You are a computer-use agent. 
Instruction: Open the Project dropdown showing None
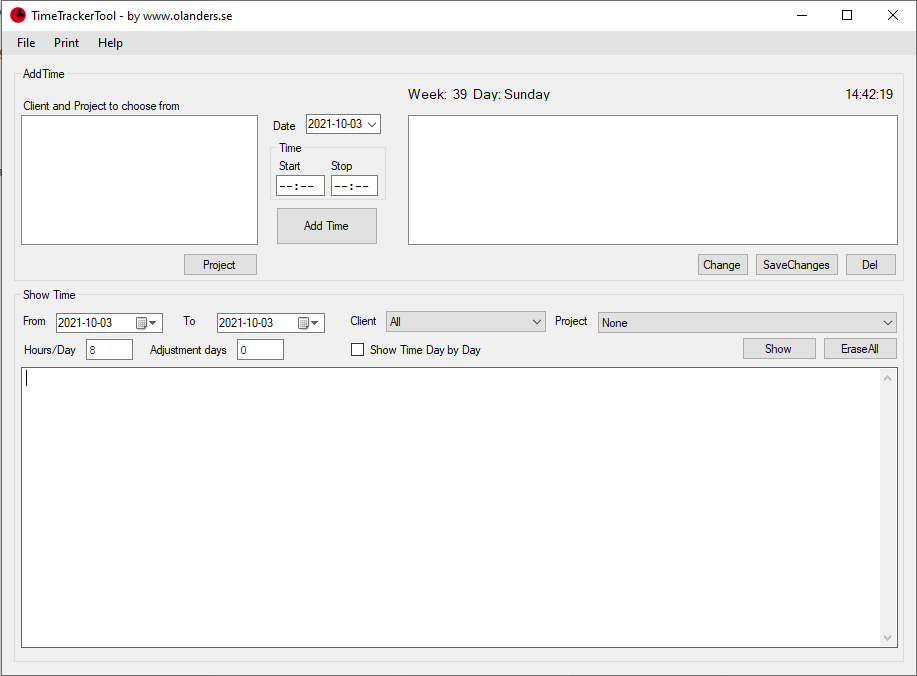click(x=747, y=322)
